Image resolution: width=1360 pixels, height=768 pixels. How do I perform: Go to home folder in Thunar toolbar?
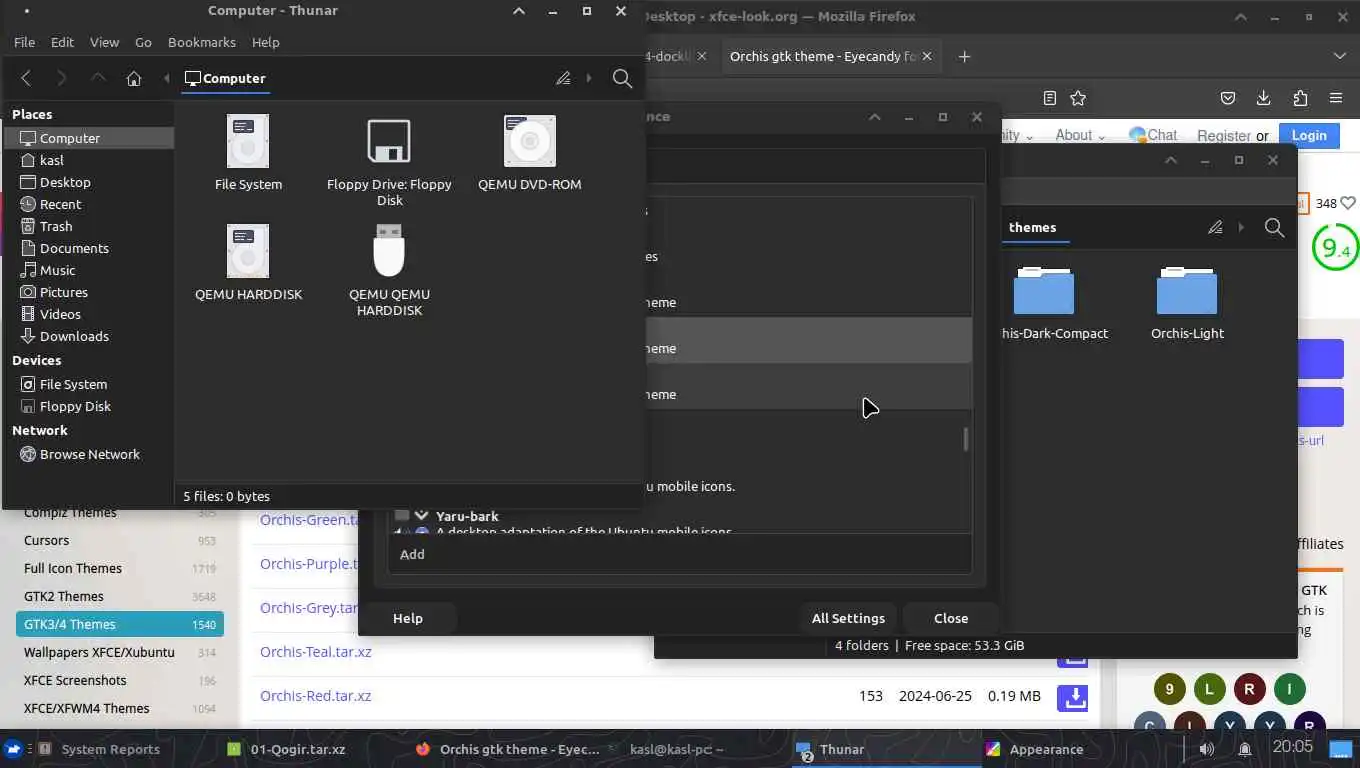click(134, 78)
